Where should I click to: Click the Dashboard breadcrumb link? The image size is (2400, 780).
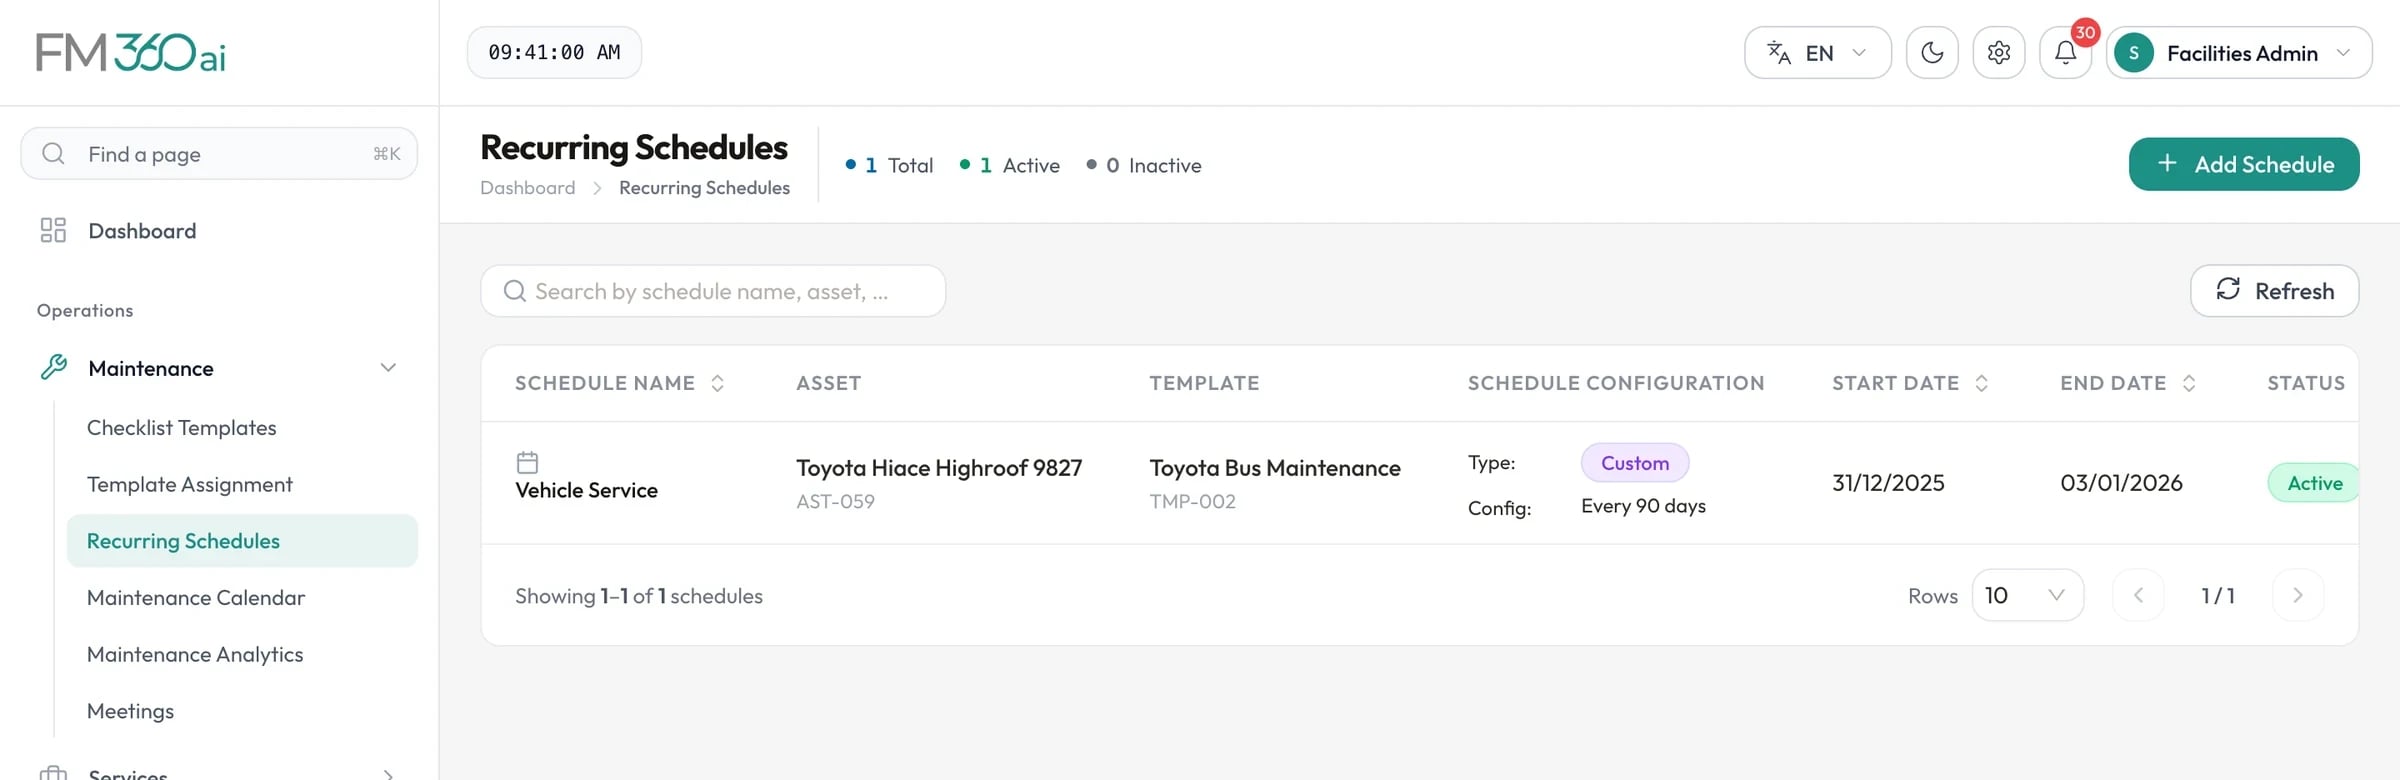click(x=527, y=188)
